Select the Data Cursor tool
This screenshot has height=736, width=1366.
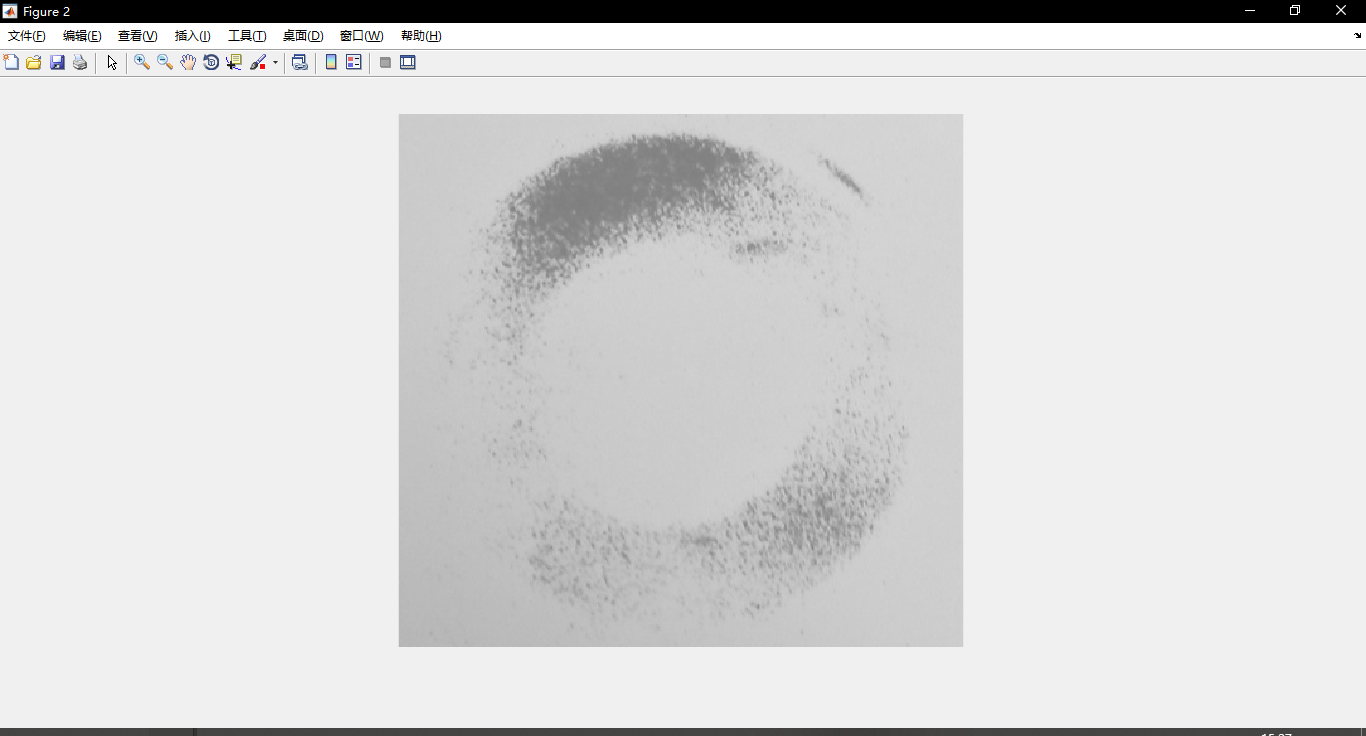pyautogui.click(x=234, y=62)
